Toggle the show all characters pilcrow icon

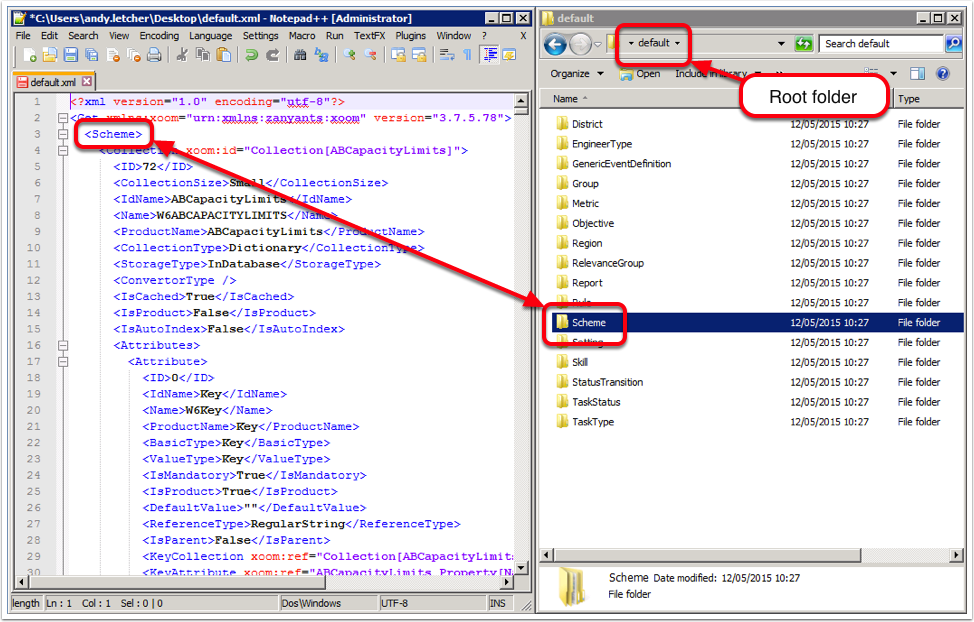467,56
